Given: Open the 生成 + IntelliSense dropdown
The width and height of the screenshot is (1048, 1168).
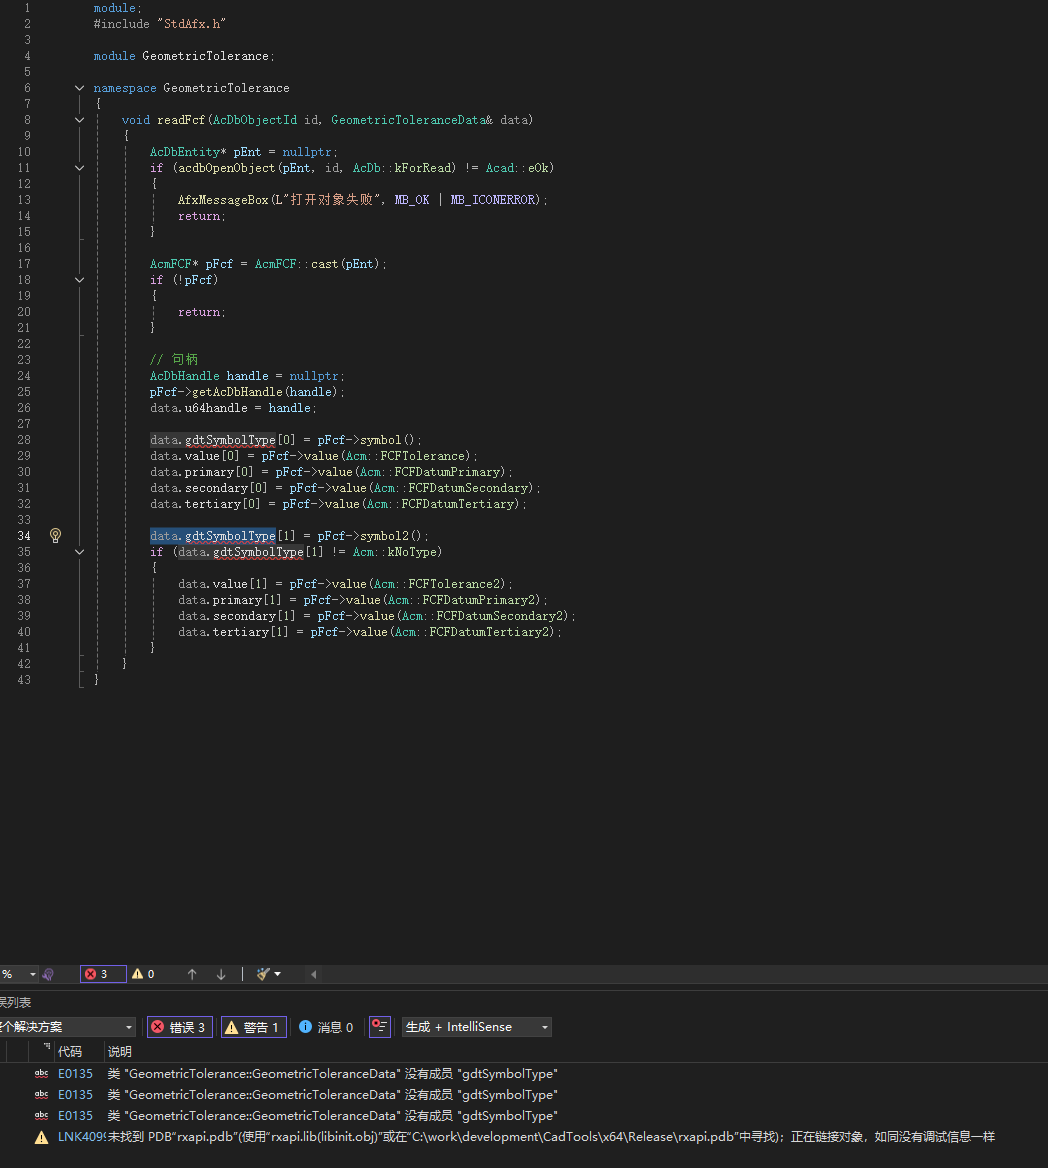Looking at the screenshot, I should pos(477,1027).
